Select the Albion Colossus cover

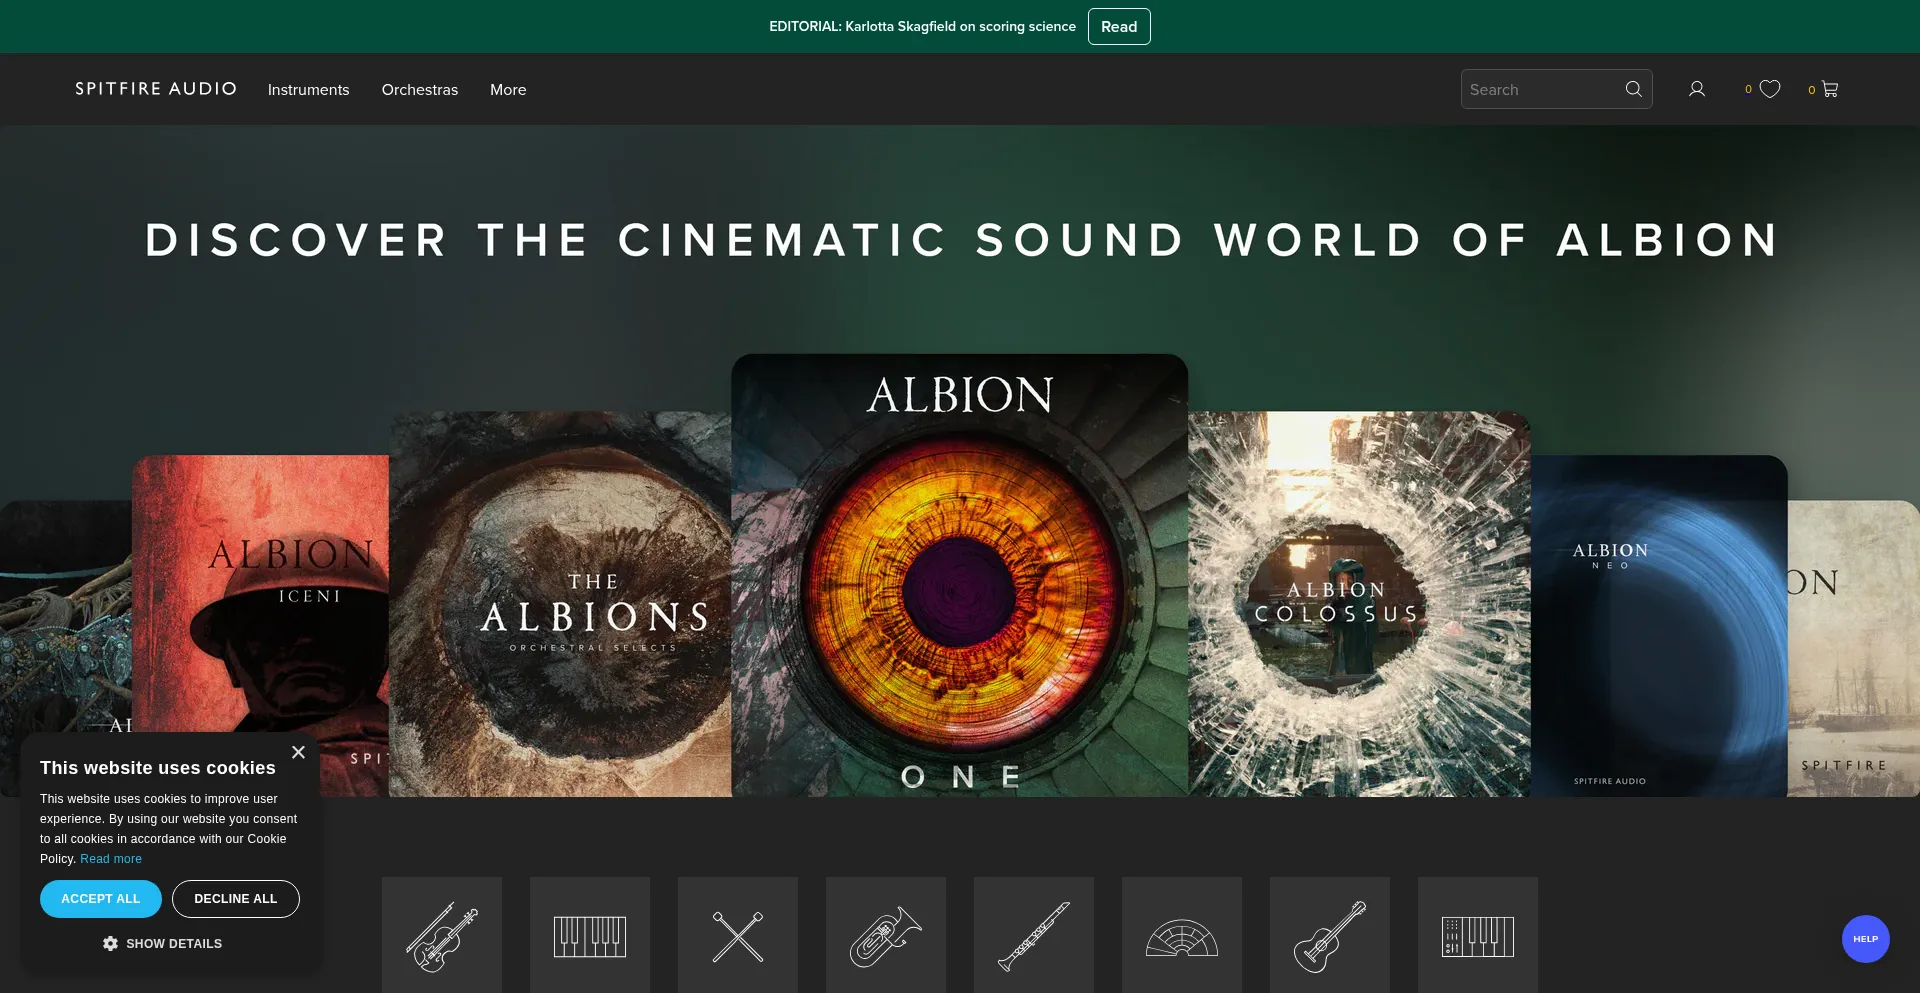[x=1360, y=604]
